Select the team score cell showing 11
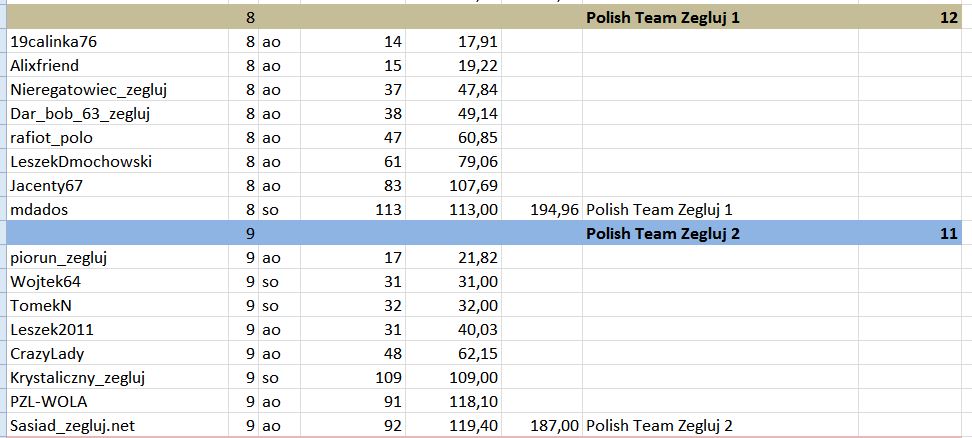Image resolution: width=972 pixels, height=438 pixels. [x=910, y=234]
